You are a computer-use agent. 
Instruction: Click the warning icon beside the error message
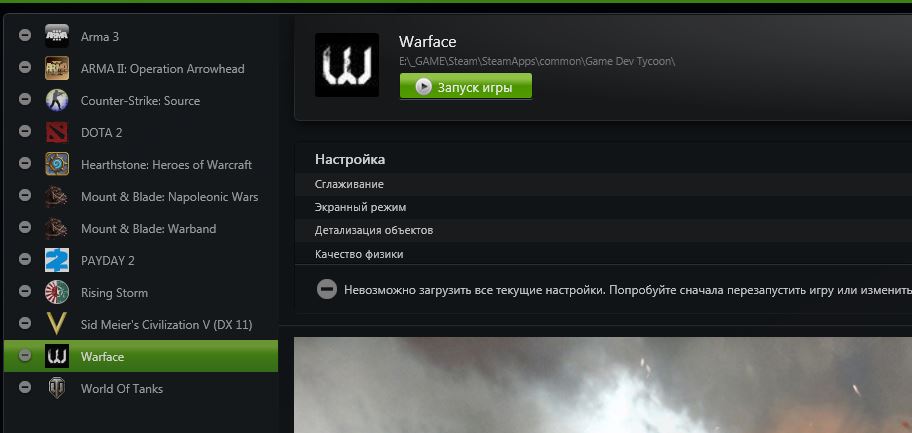pos(327,289)
